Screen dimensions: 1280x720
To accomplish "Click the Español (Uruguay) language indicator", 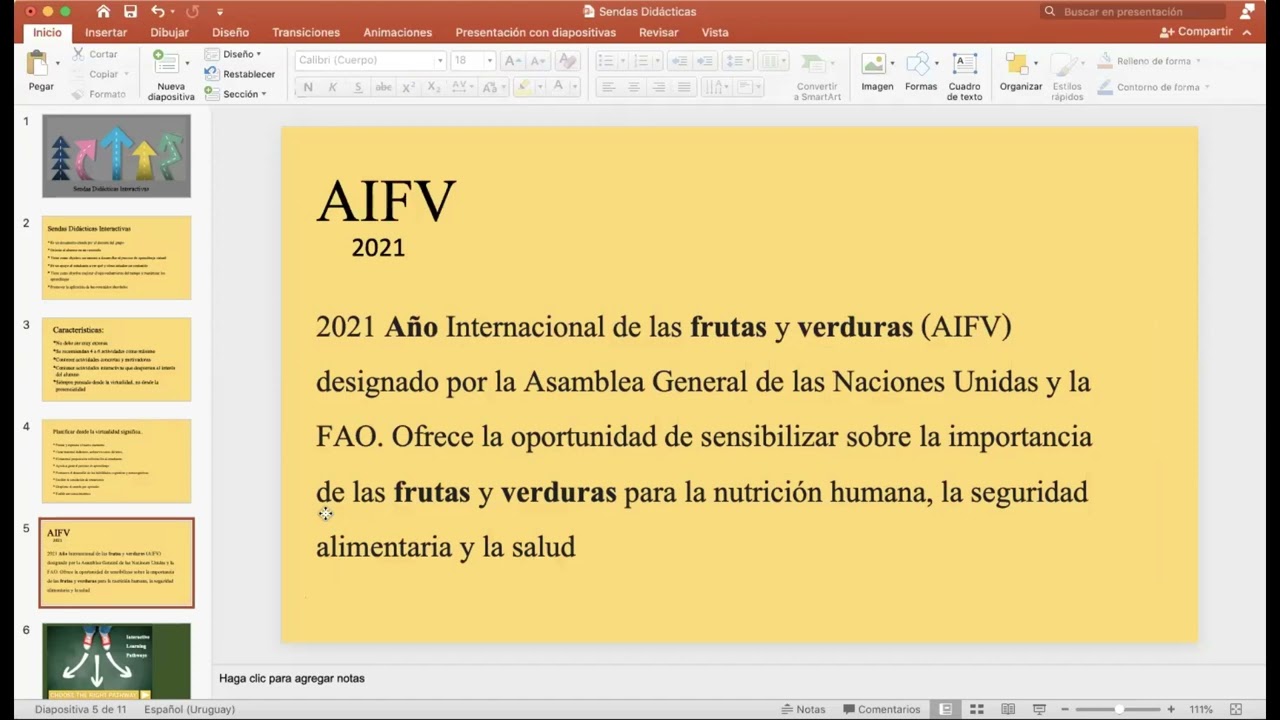I will [189, 709].
